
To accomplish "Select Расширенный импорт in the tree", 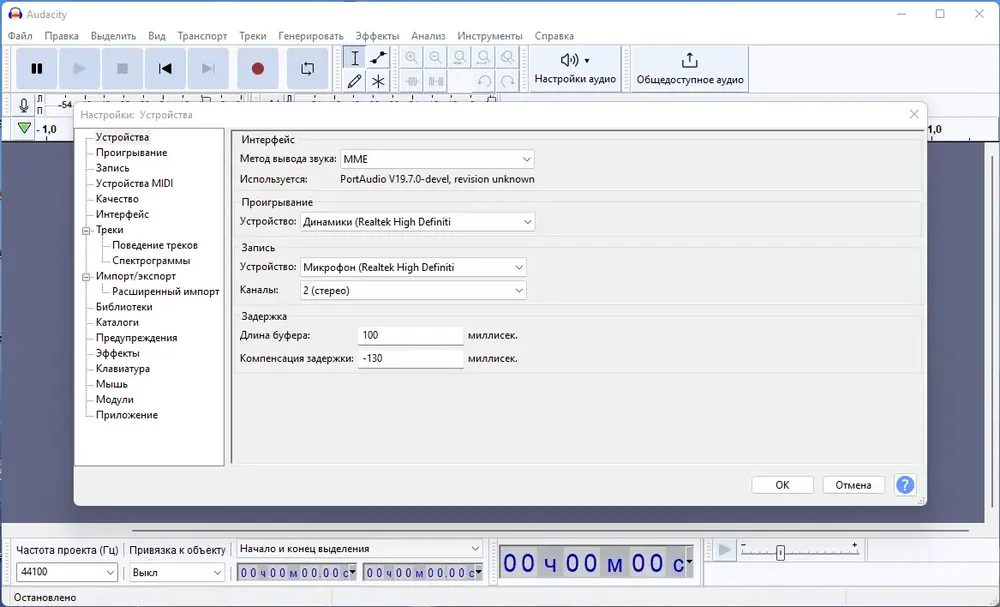I will pos(165,291).
